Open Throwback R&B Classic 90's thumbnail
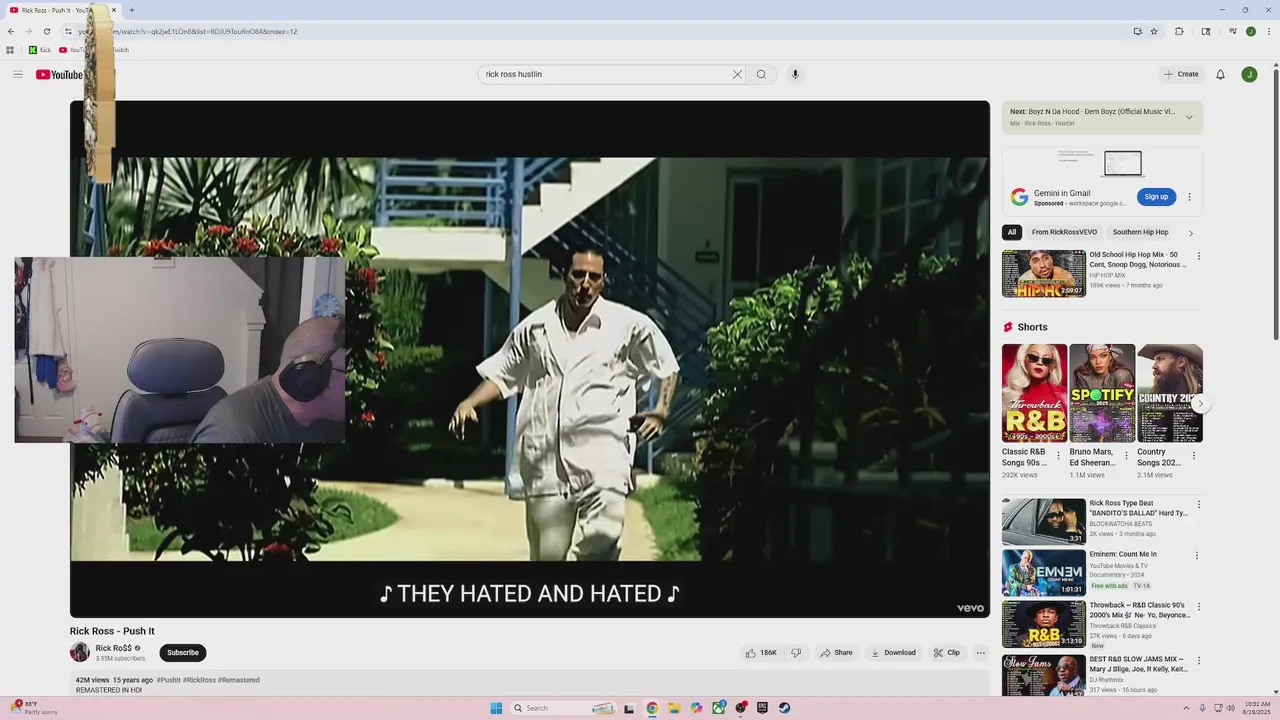1280x720 pixels. (x=1044, y=623)
